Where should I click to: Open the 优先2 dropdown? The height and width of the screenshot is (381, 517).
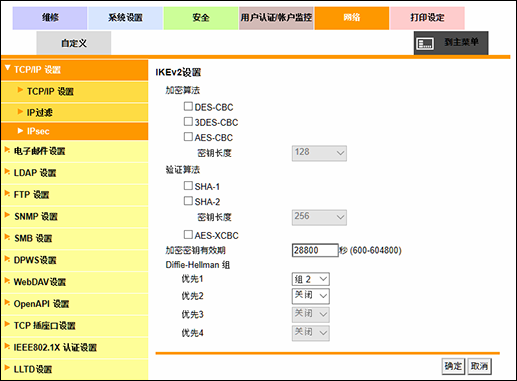(x=311, y=296)
